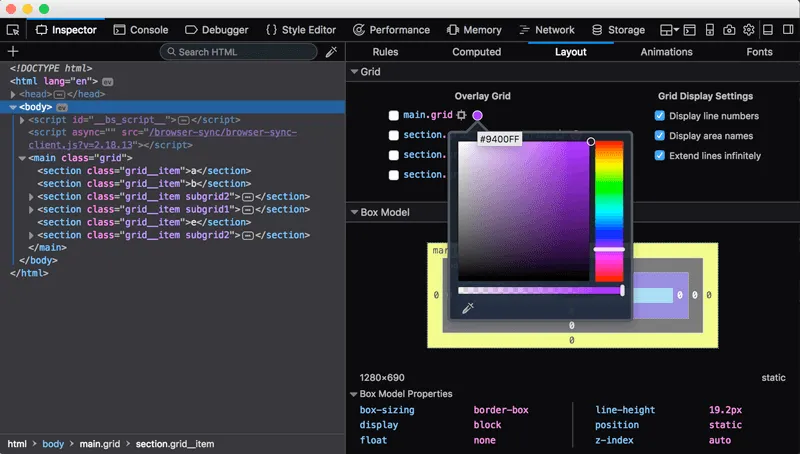Take a screenshot with camera icon
This screenshot has width=800, height=454.
[729, 30]
